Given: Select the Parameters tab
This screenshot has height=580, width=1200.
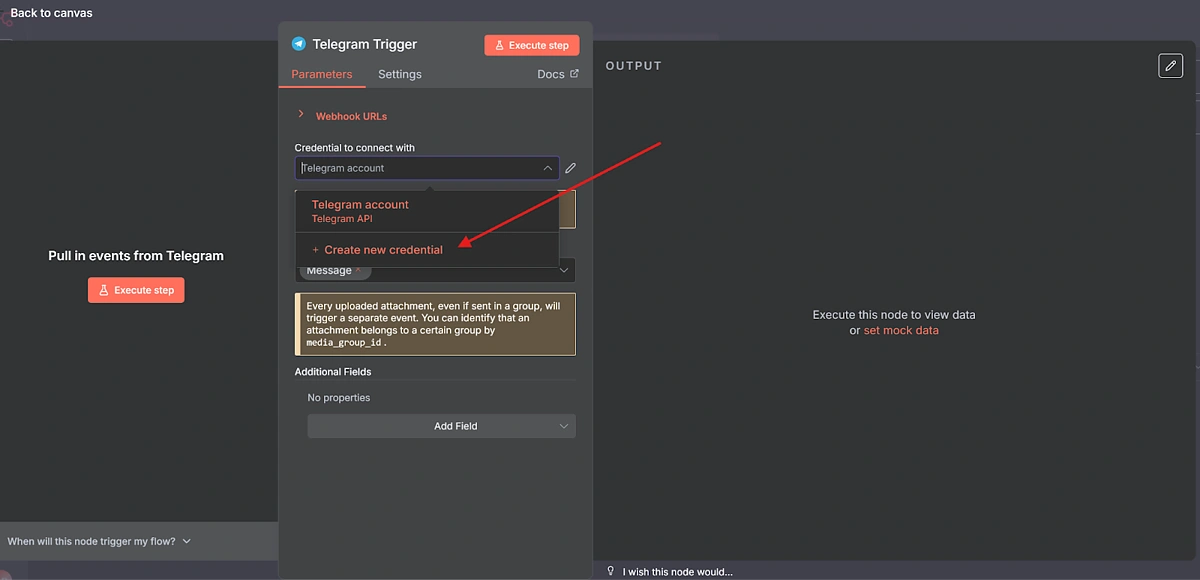Looking at the screenshot, I should pyautogui.click(x=321, y=74).
